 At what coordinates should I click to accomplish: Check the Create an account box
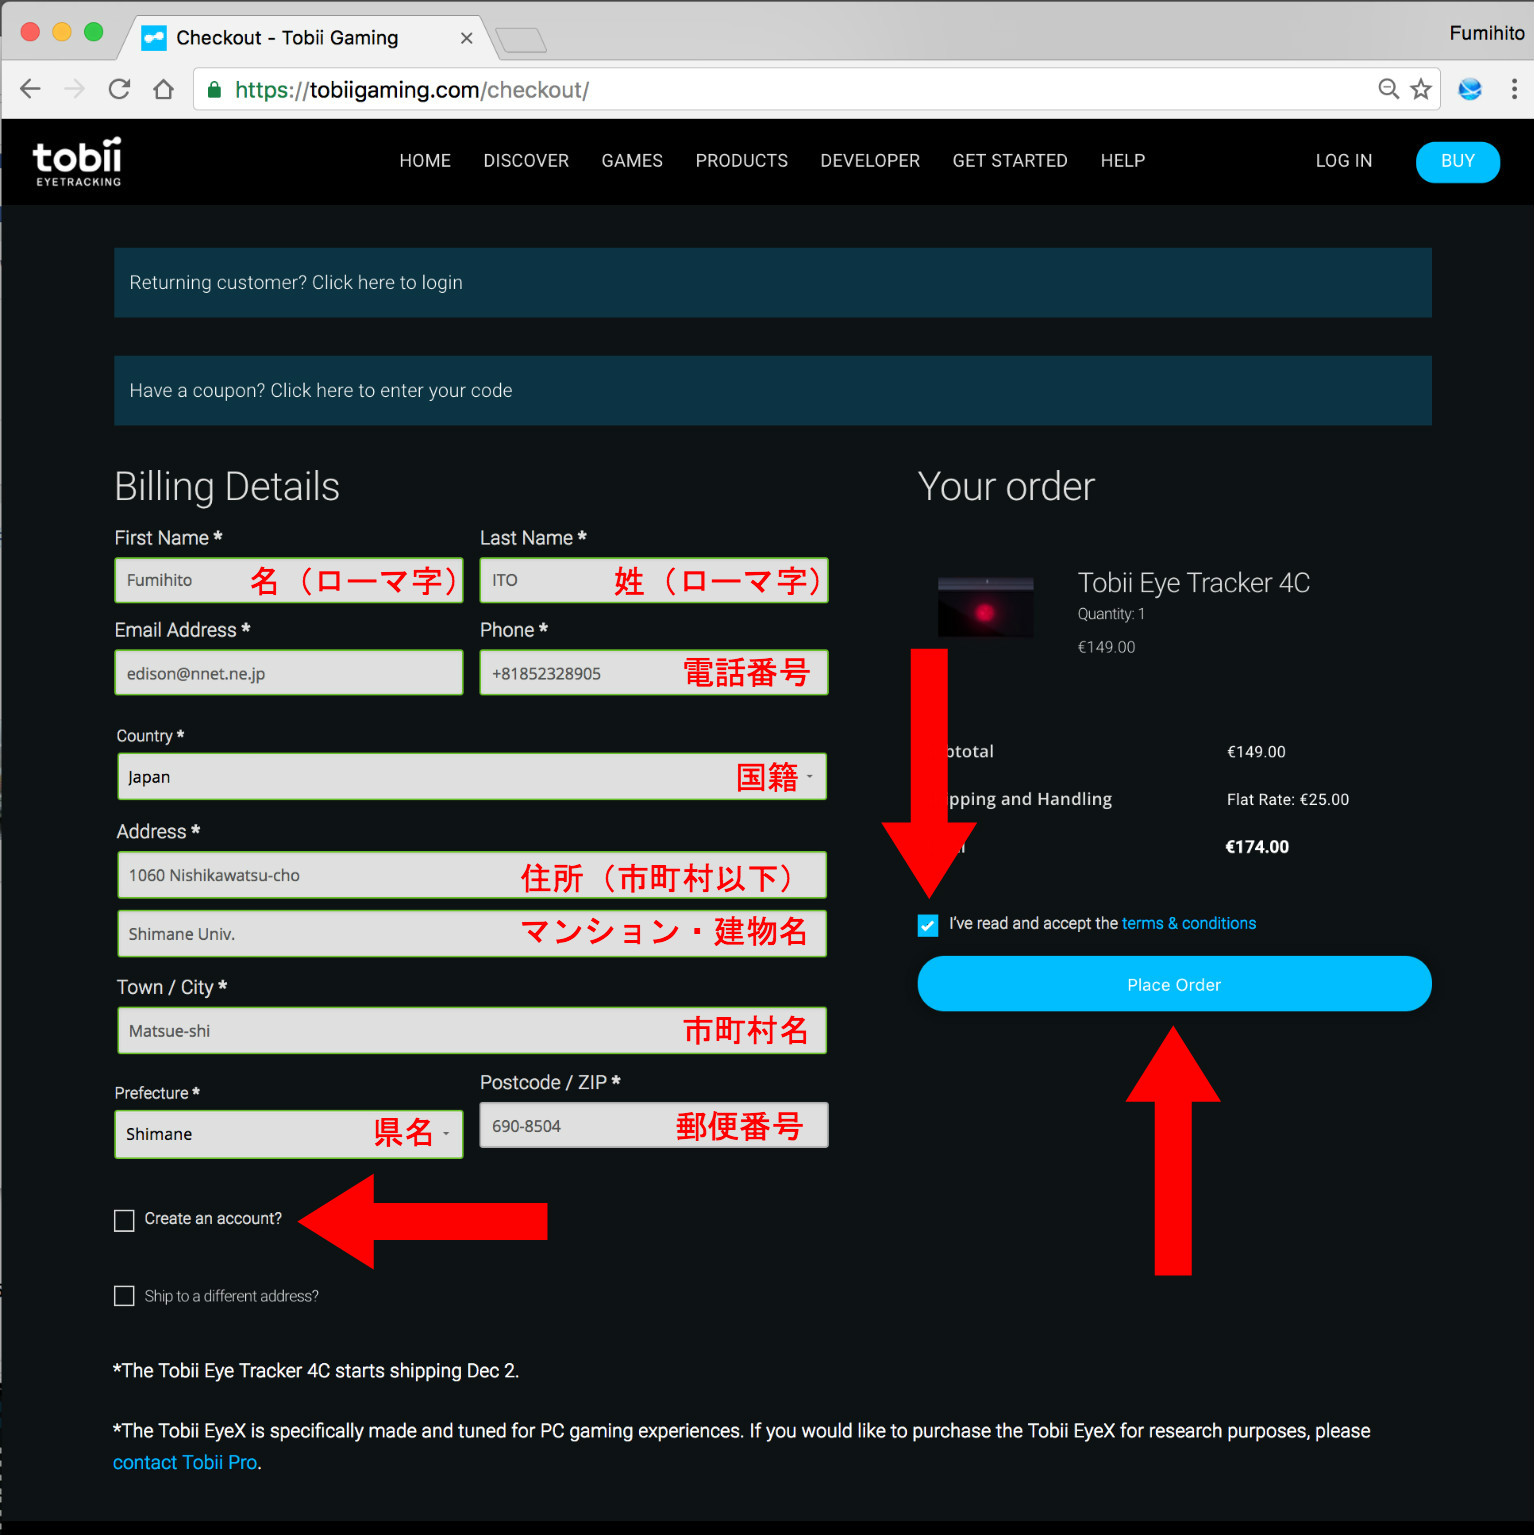124,1221
